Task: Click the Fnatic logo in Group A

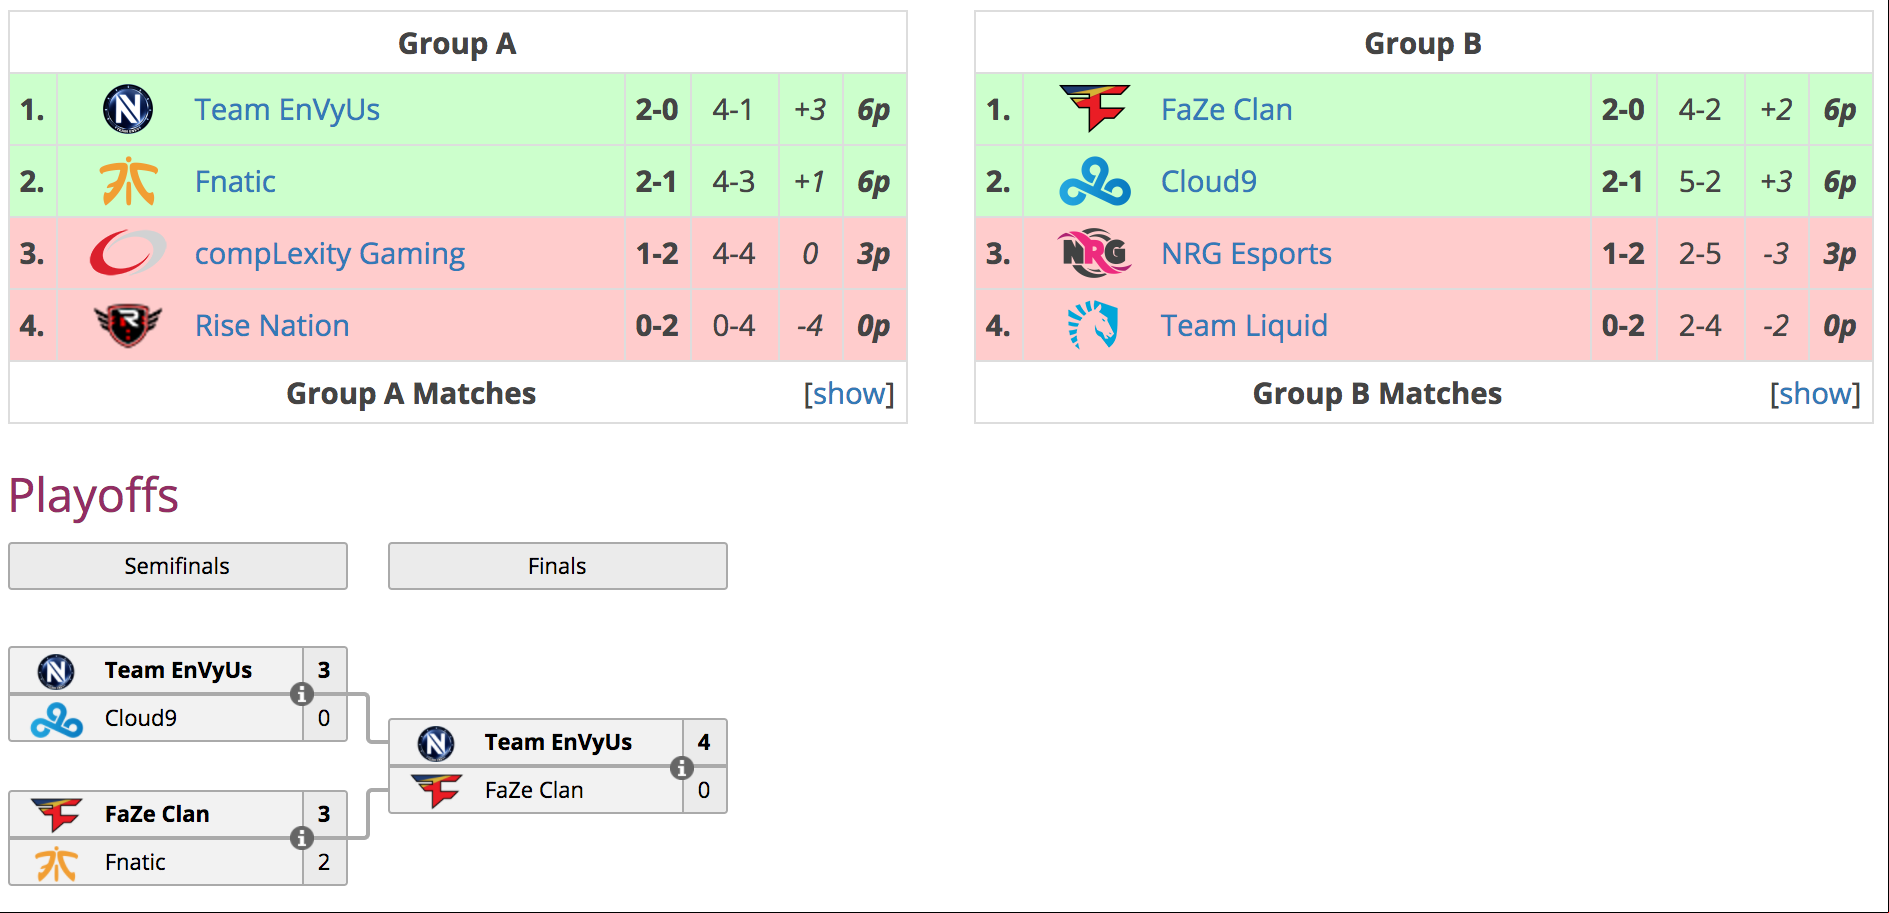Action: tap(128, 181)
